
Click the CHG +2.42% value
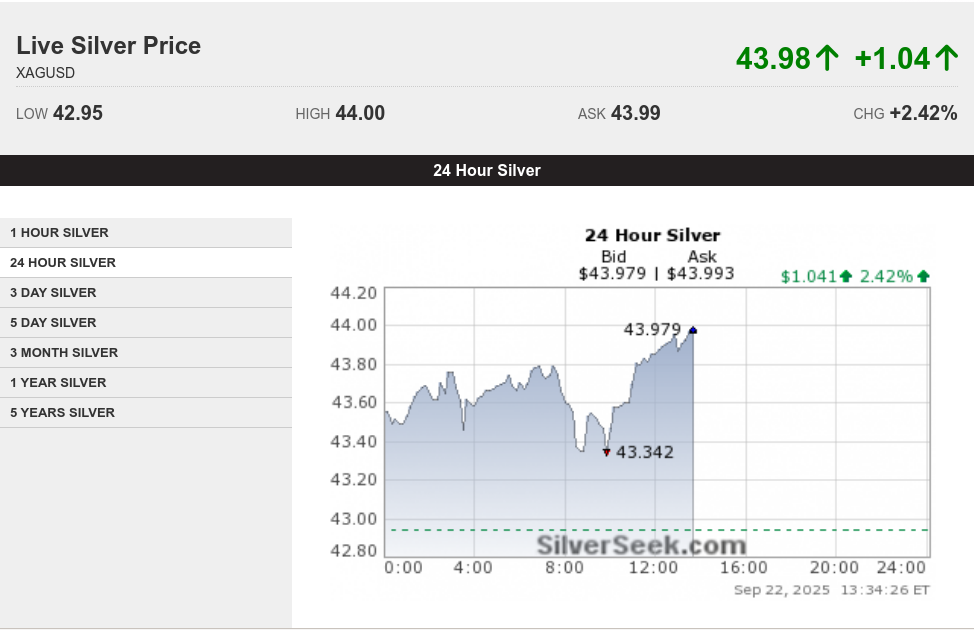pos(923,113)
